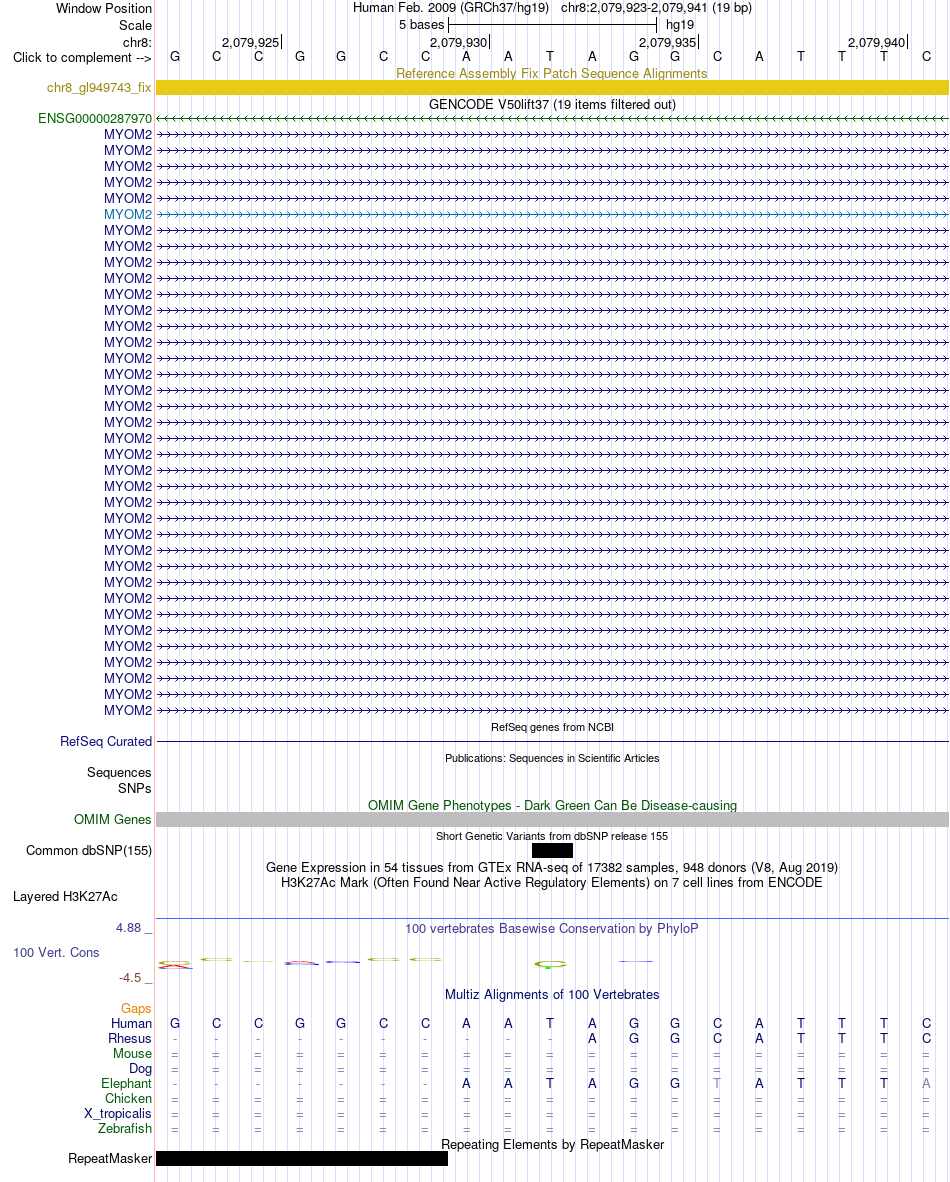Select the "OMIM Genes" track label
Screen dimensions: 950x1182
[112, 819]
